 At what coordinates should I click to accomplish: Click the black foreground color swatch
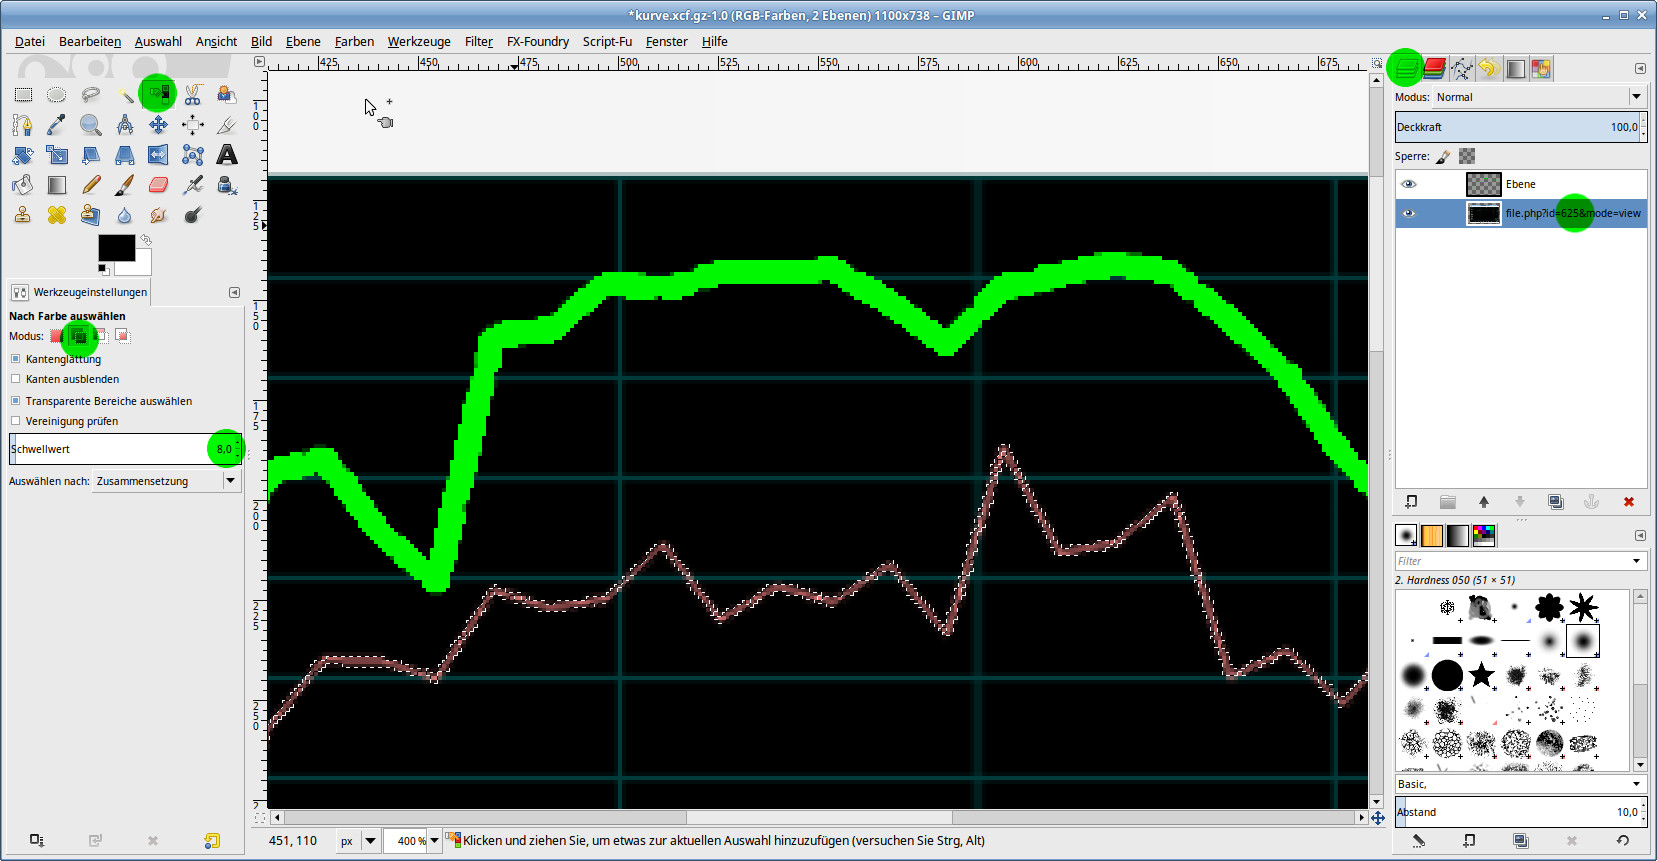pos(116,248)
